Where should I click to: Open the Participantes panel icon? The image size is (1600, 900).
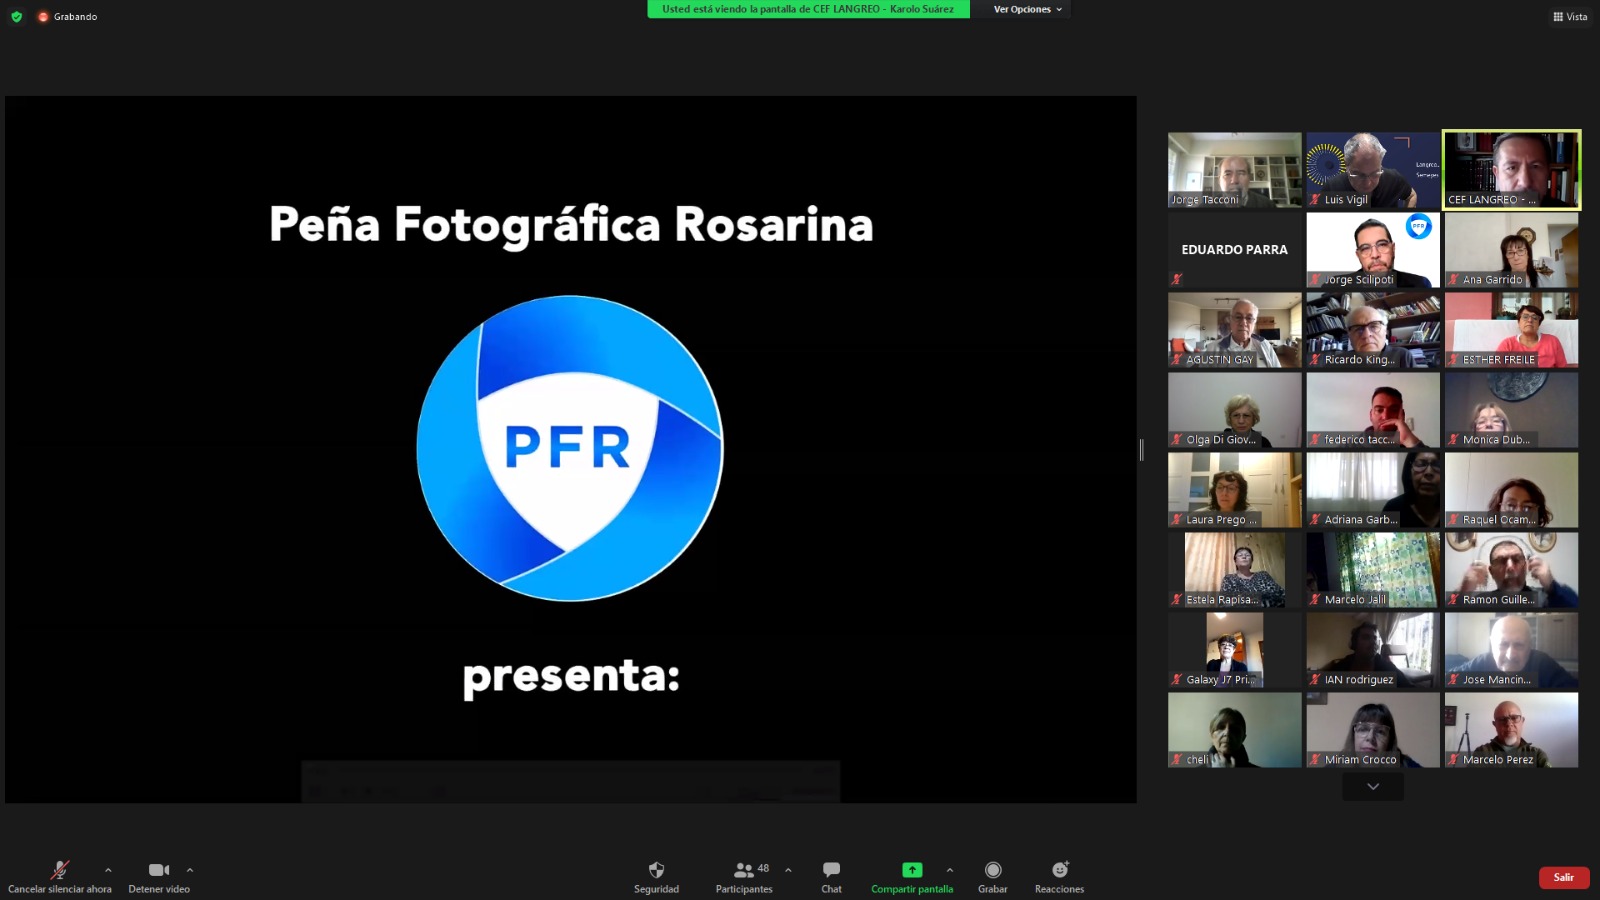[x=744, y=870]
